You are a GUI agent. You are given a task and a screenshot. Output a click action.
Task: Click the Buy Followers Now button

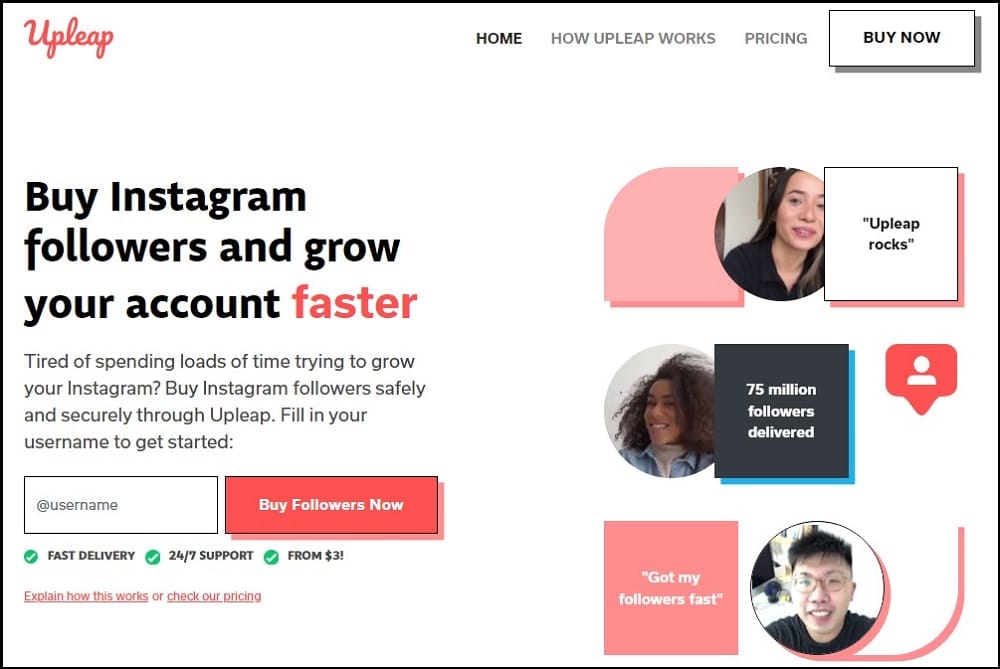(x=331, y=504)
